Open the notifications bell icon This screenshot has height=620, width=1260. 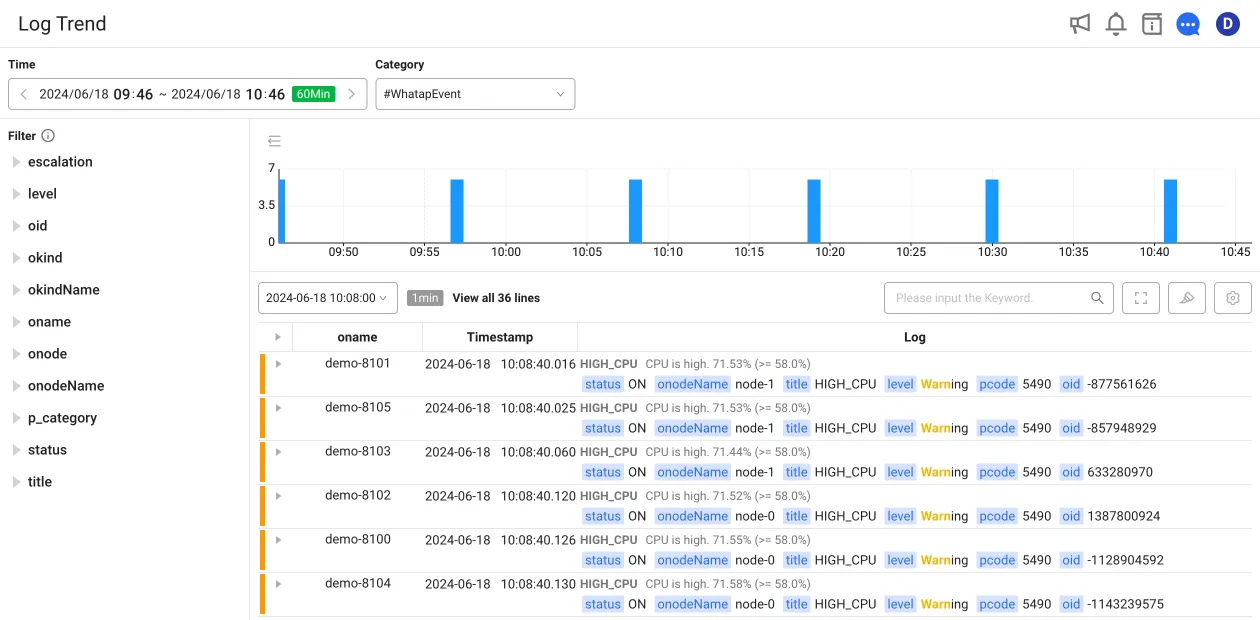point(1116,24)
